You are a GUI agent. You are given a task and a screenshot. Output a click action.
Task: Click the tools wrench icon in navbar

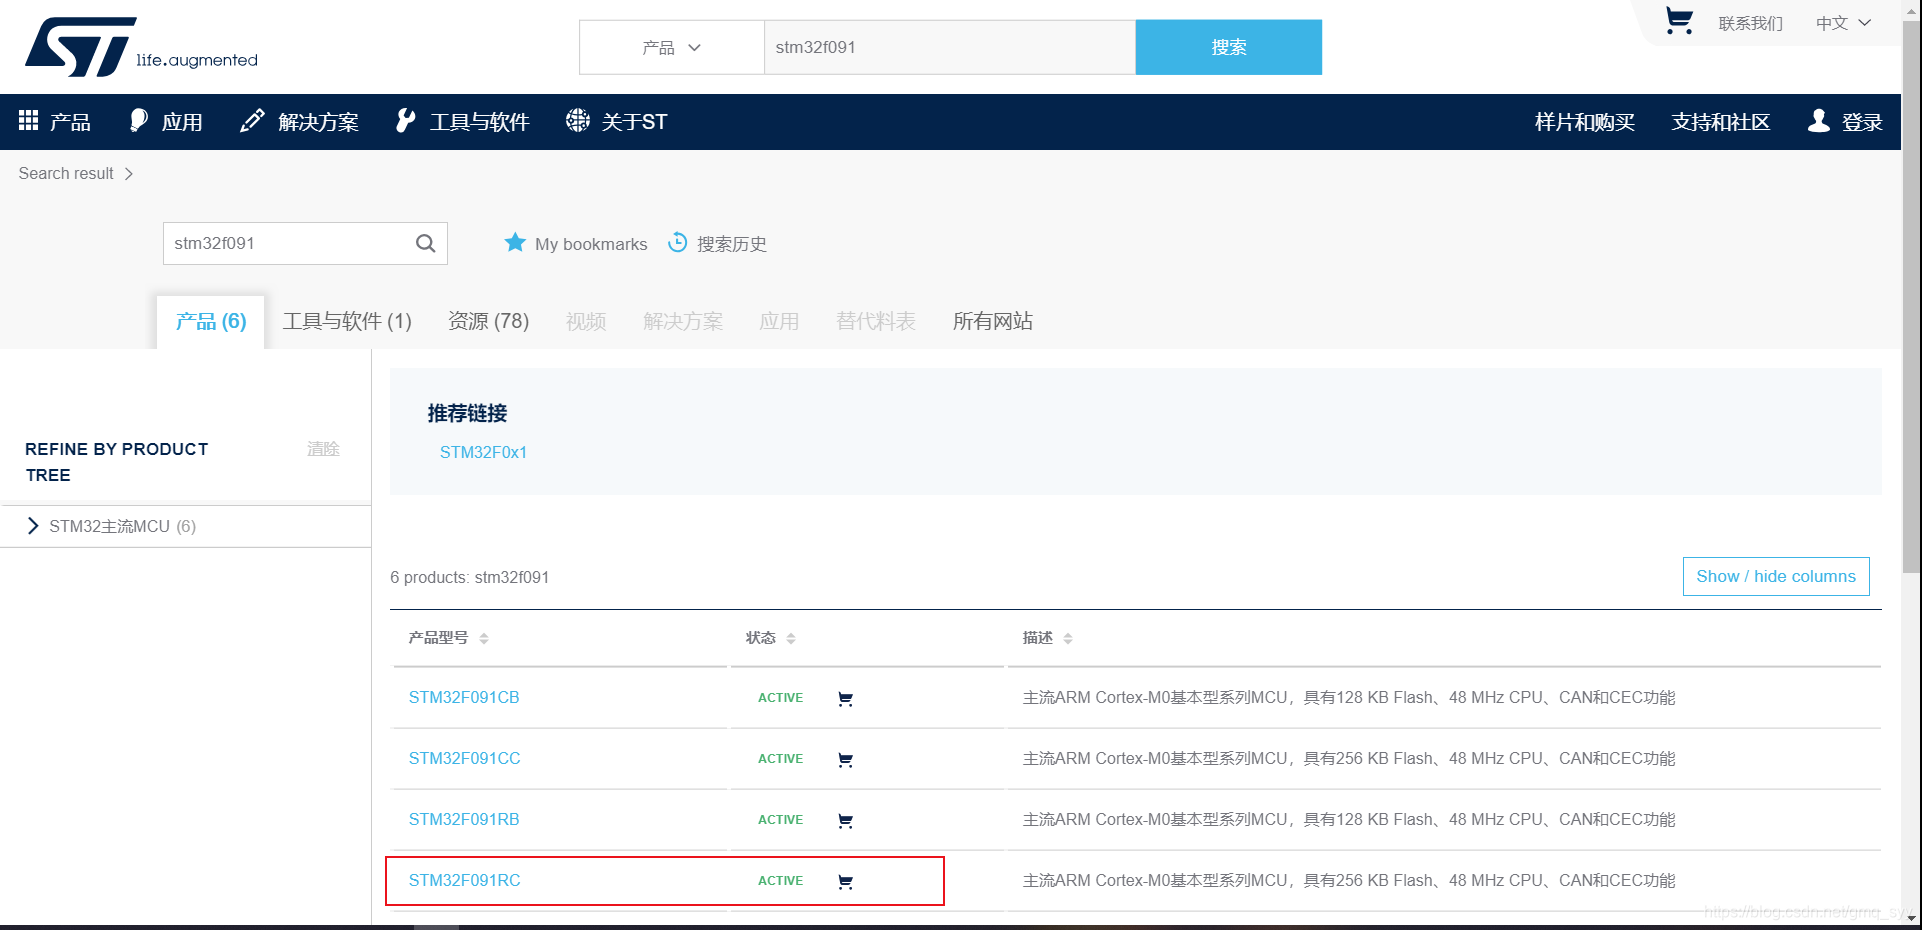tap(405, 120)
